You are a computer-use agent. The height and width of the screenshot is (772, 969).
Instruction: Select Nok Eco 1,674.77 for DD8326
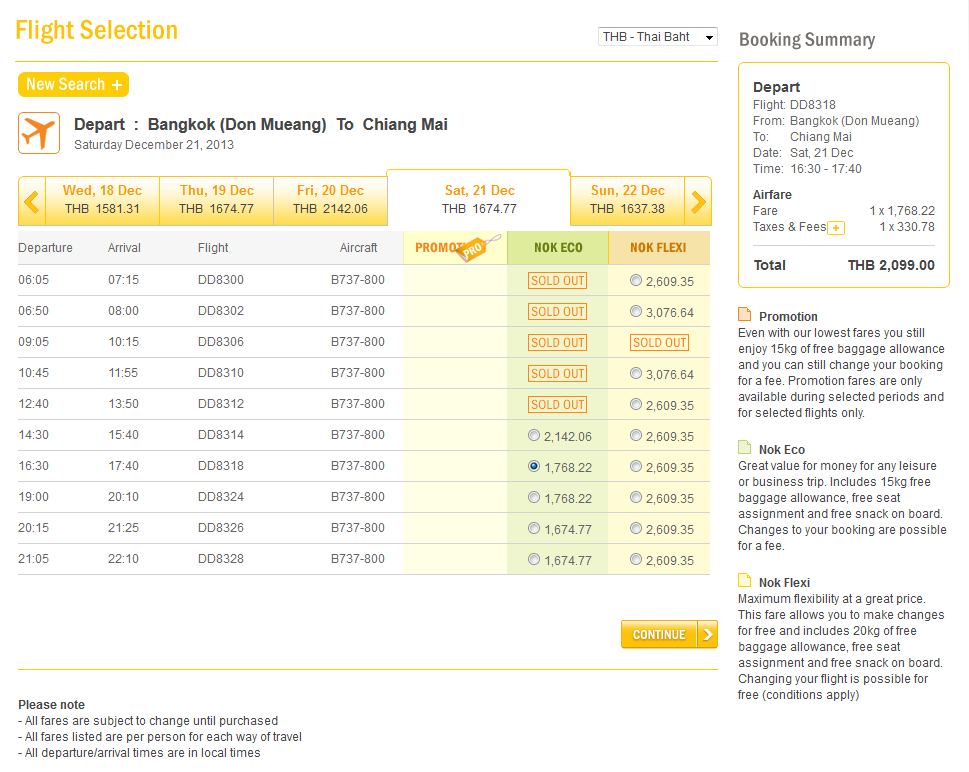click(534, 528)
